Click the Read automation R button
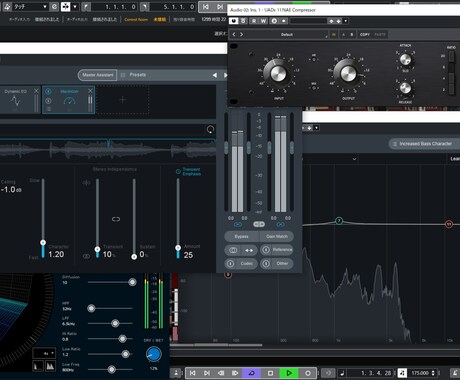This screenshot has height=380, width=460. 254,21
